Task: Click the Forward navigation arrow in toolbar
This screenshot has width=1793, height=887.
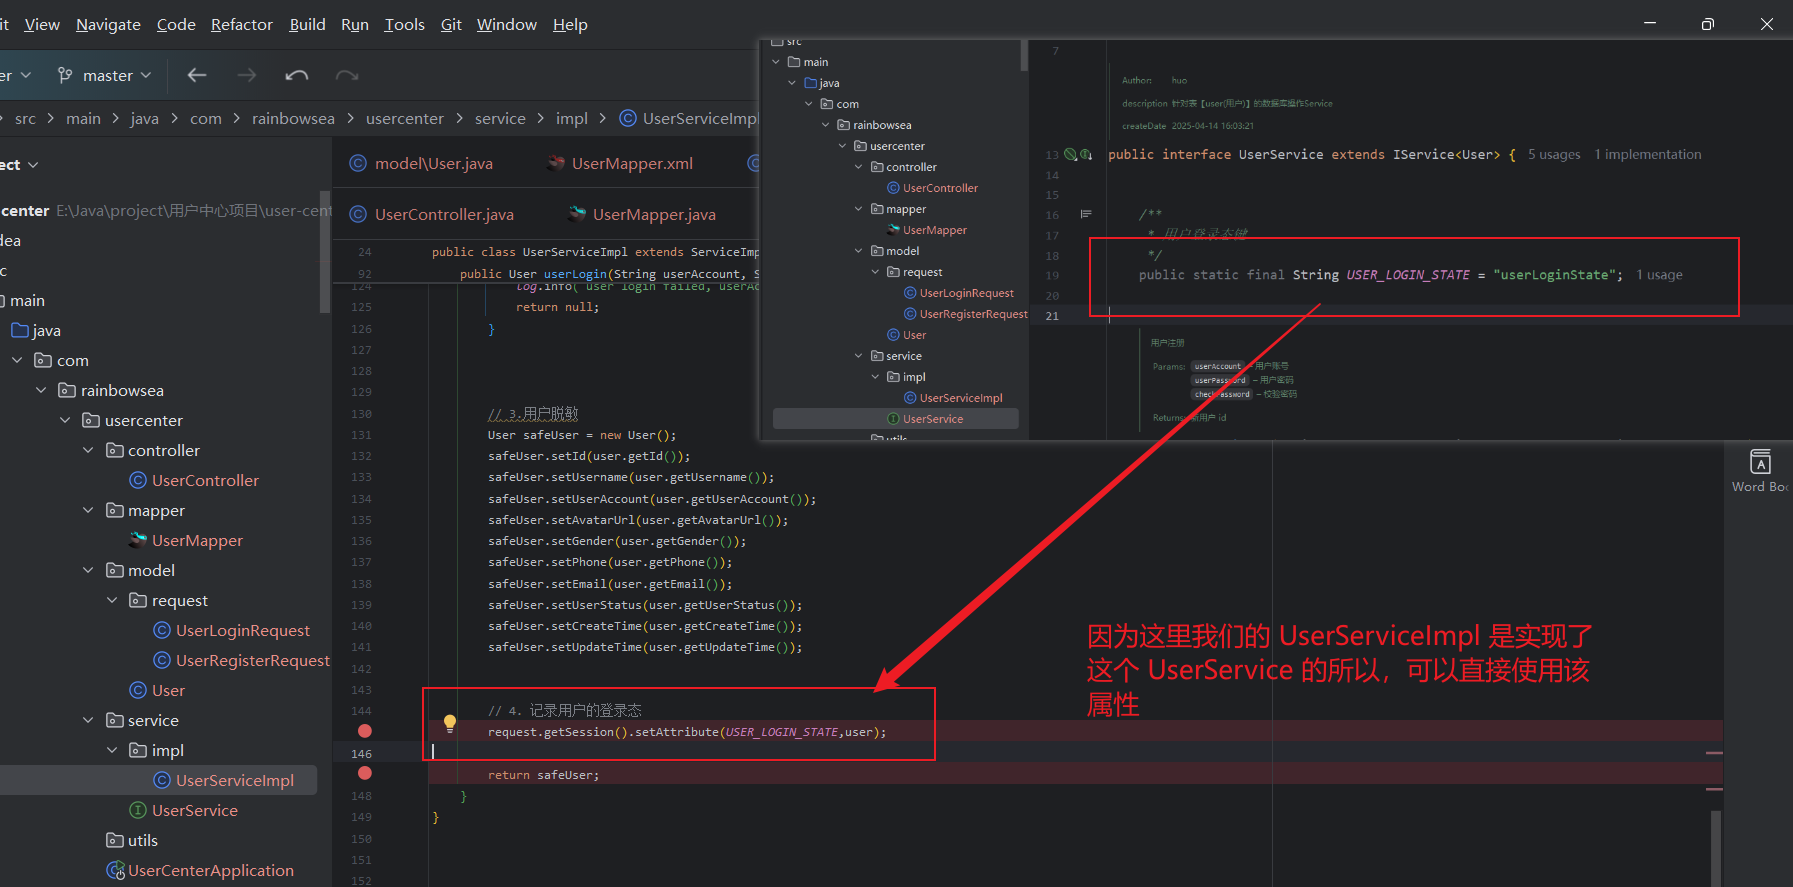Action: [246, 75]
